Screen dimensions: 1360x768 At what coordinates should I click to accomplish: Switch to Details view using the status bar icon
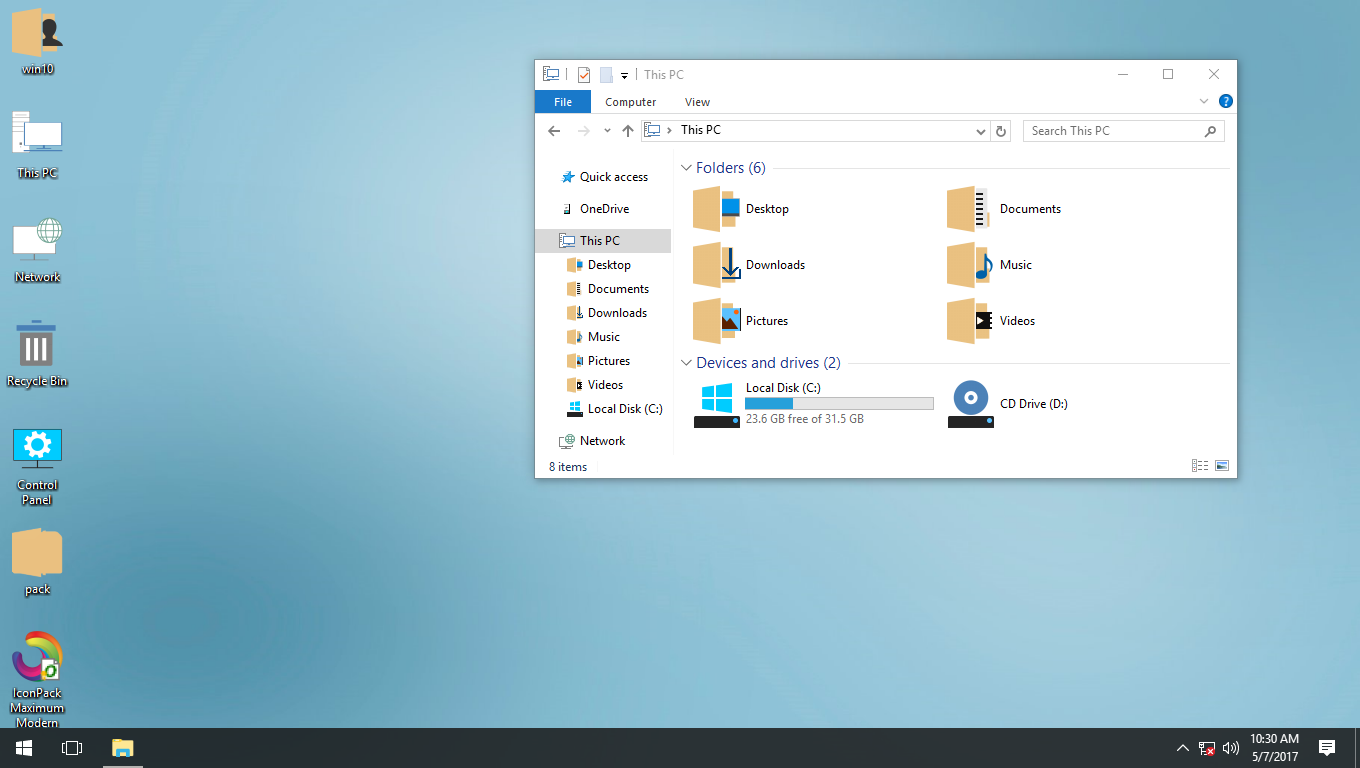tap(1199, 465)
